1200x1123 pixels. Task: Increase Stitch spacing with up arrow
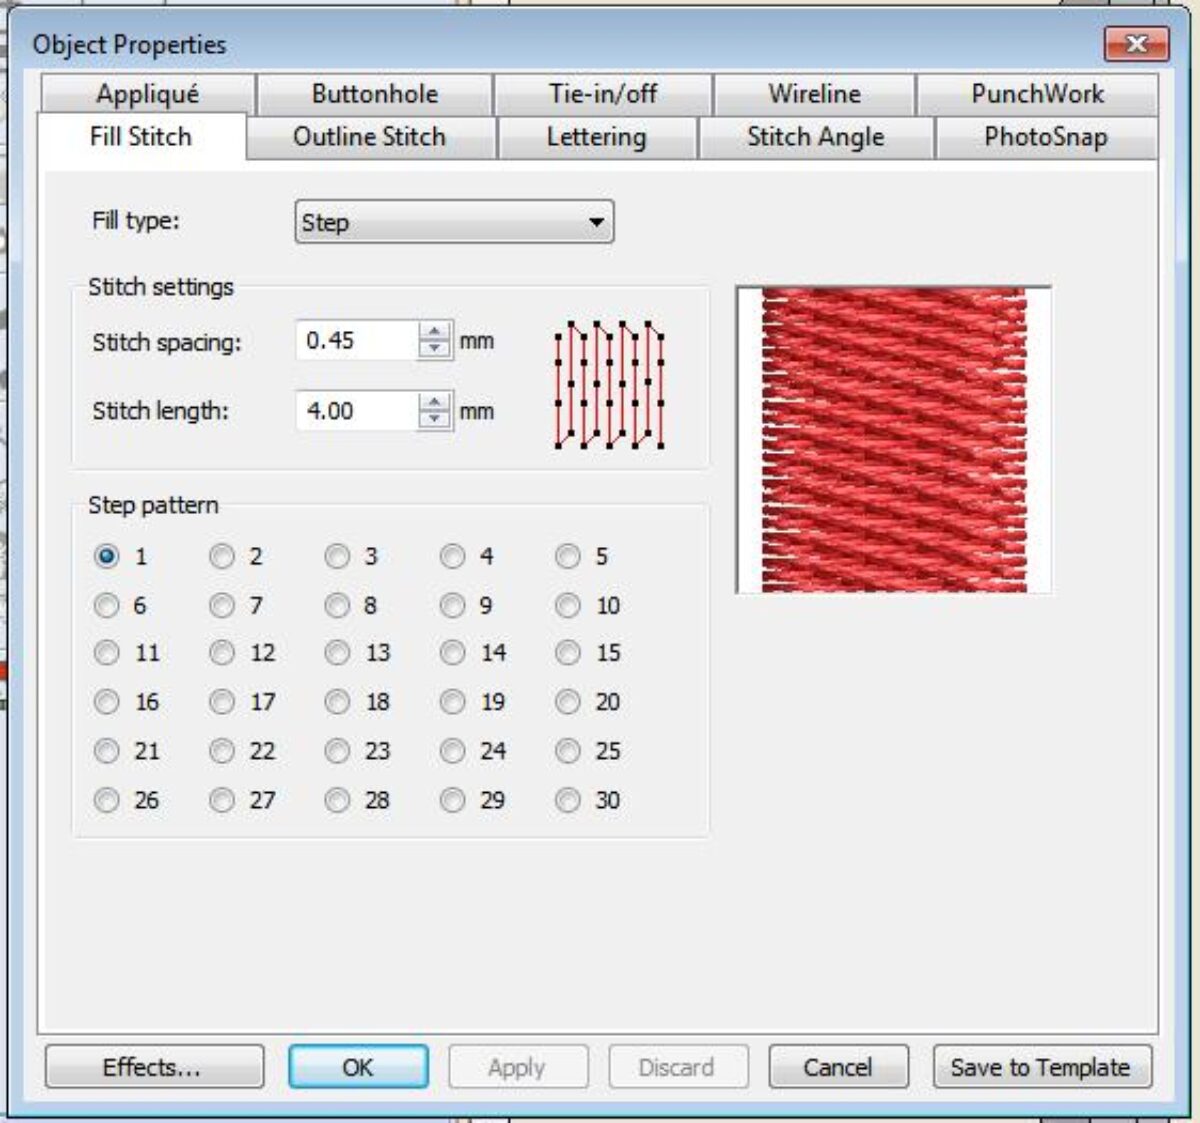point(434,331)
